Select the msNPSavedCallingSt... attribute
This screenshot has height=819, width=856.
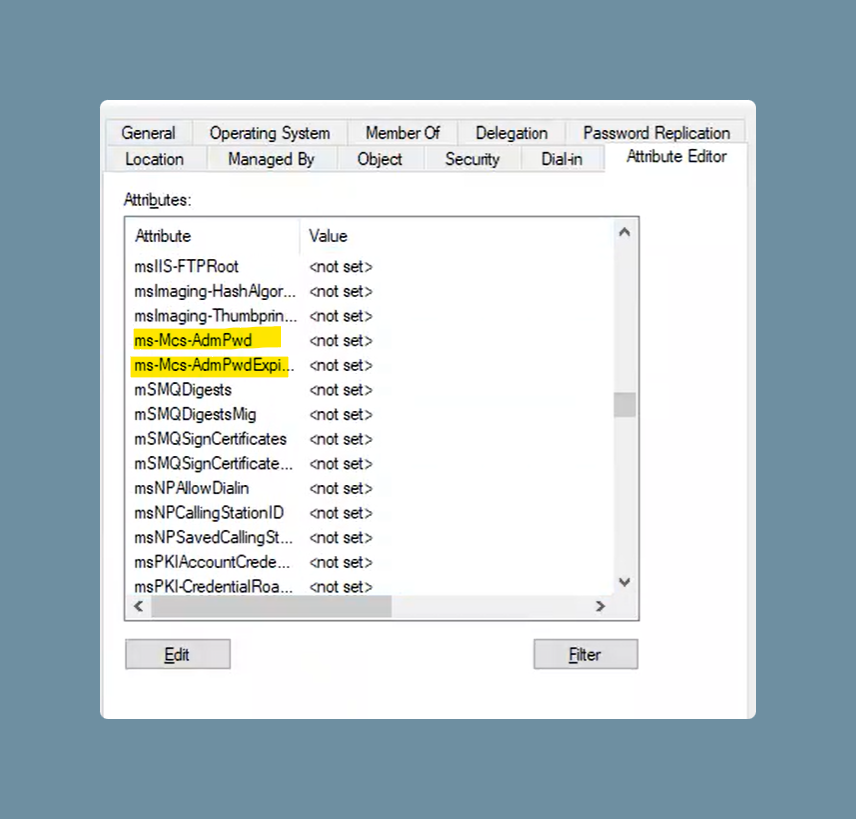[213, 537]
